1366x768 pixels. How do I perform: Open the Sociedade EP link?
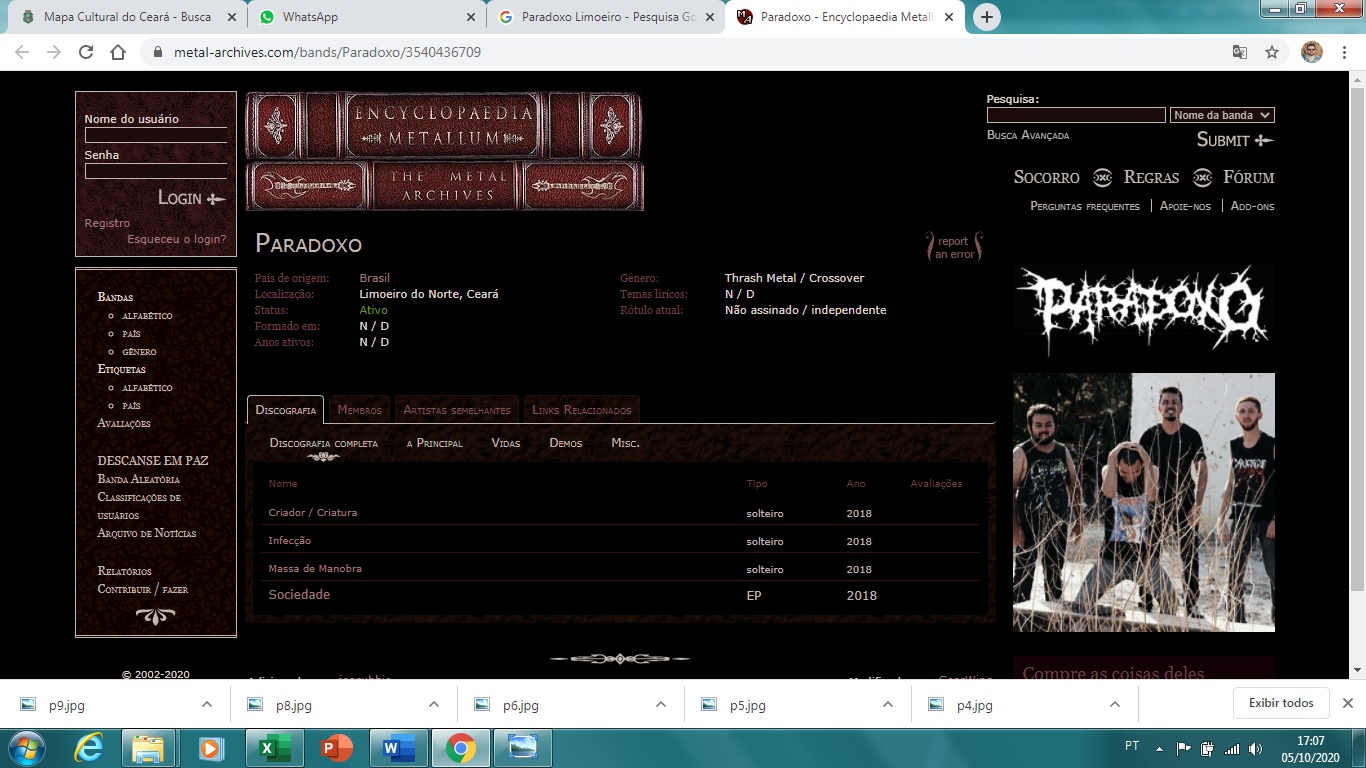click(299, 595)
